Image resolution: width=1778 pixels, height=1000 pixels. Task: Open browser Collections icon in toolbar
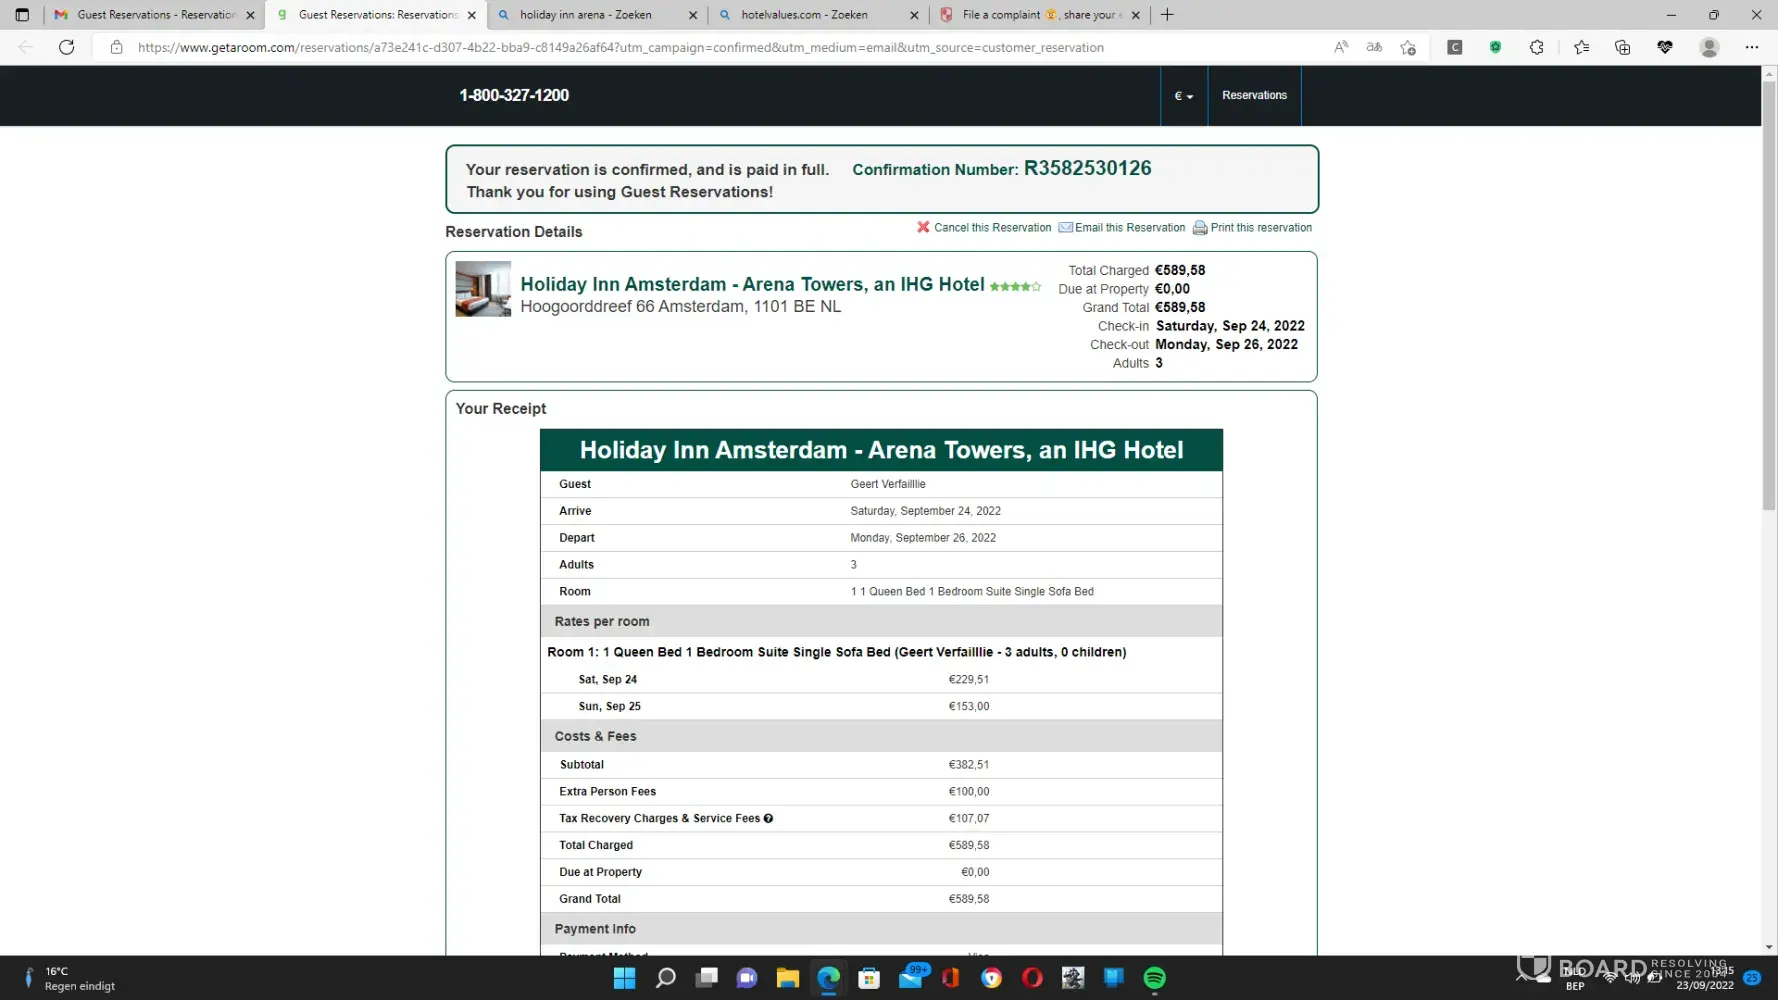(x=1622, y=47)
